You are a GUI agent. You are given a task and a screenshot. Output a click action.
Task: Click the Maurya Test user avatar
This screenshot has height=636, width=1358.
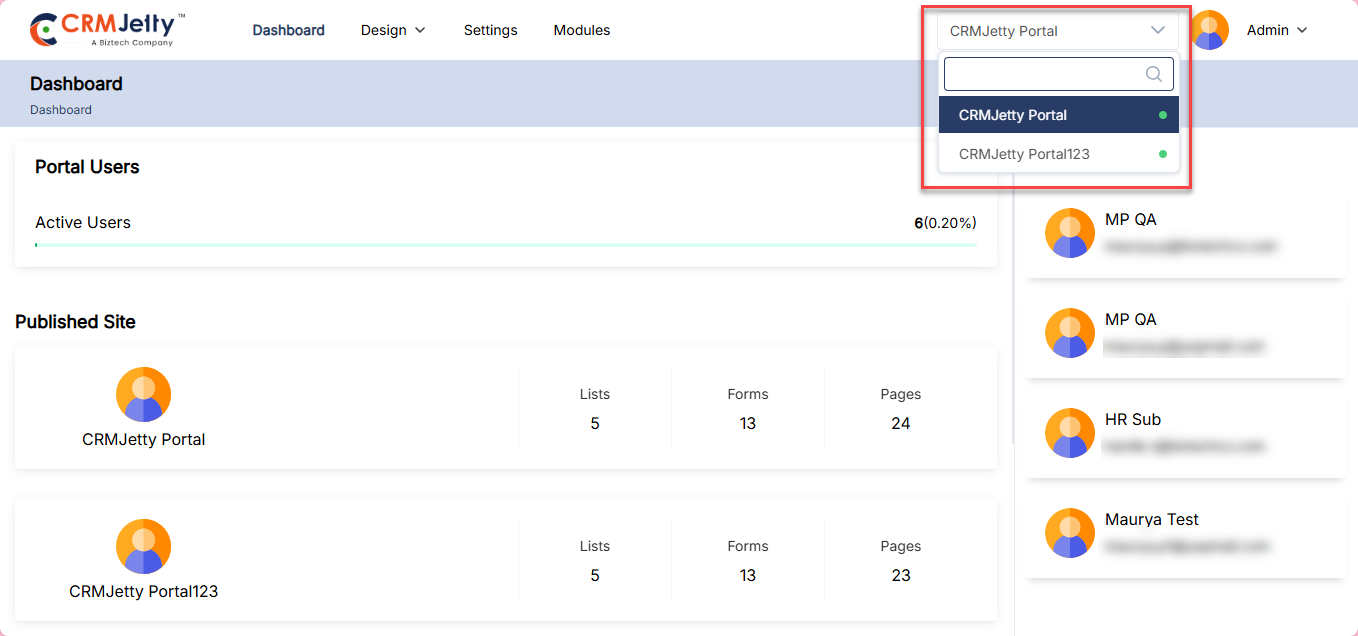click(1069, 533)
